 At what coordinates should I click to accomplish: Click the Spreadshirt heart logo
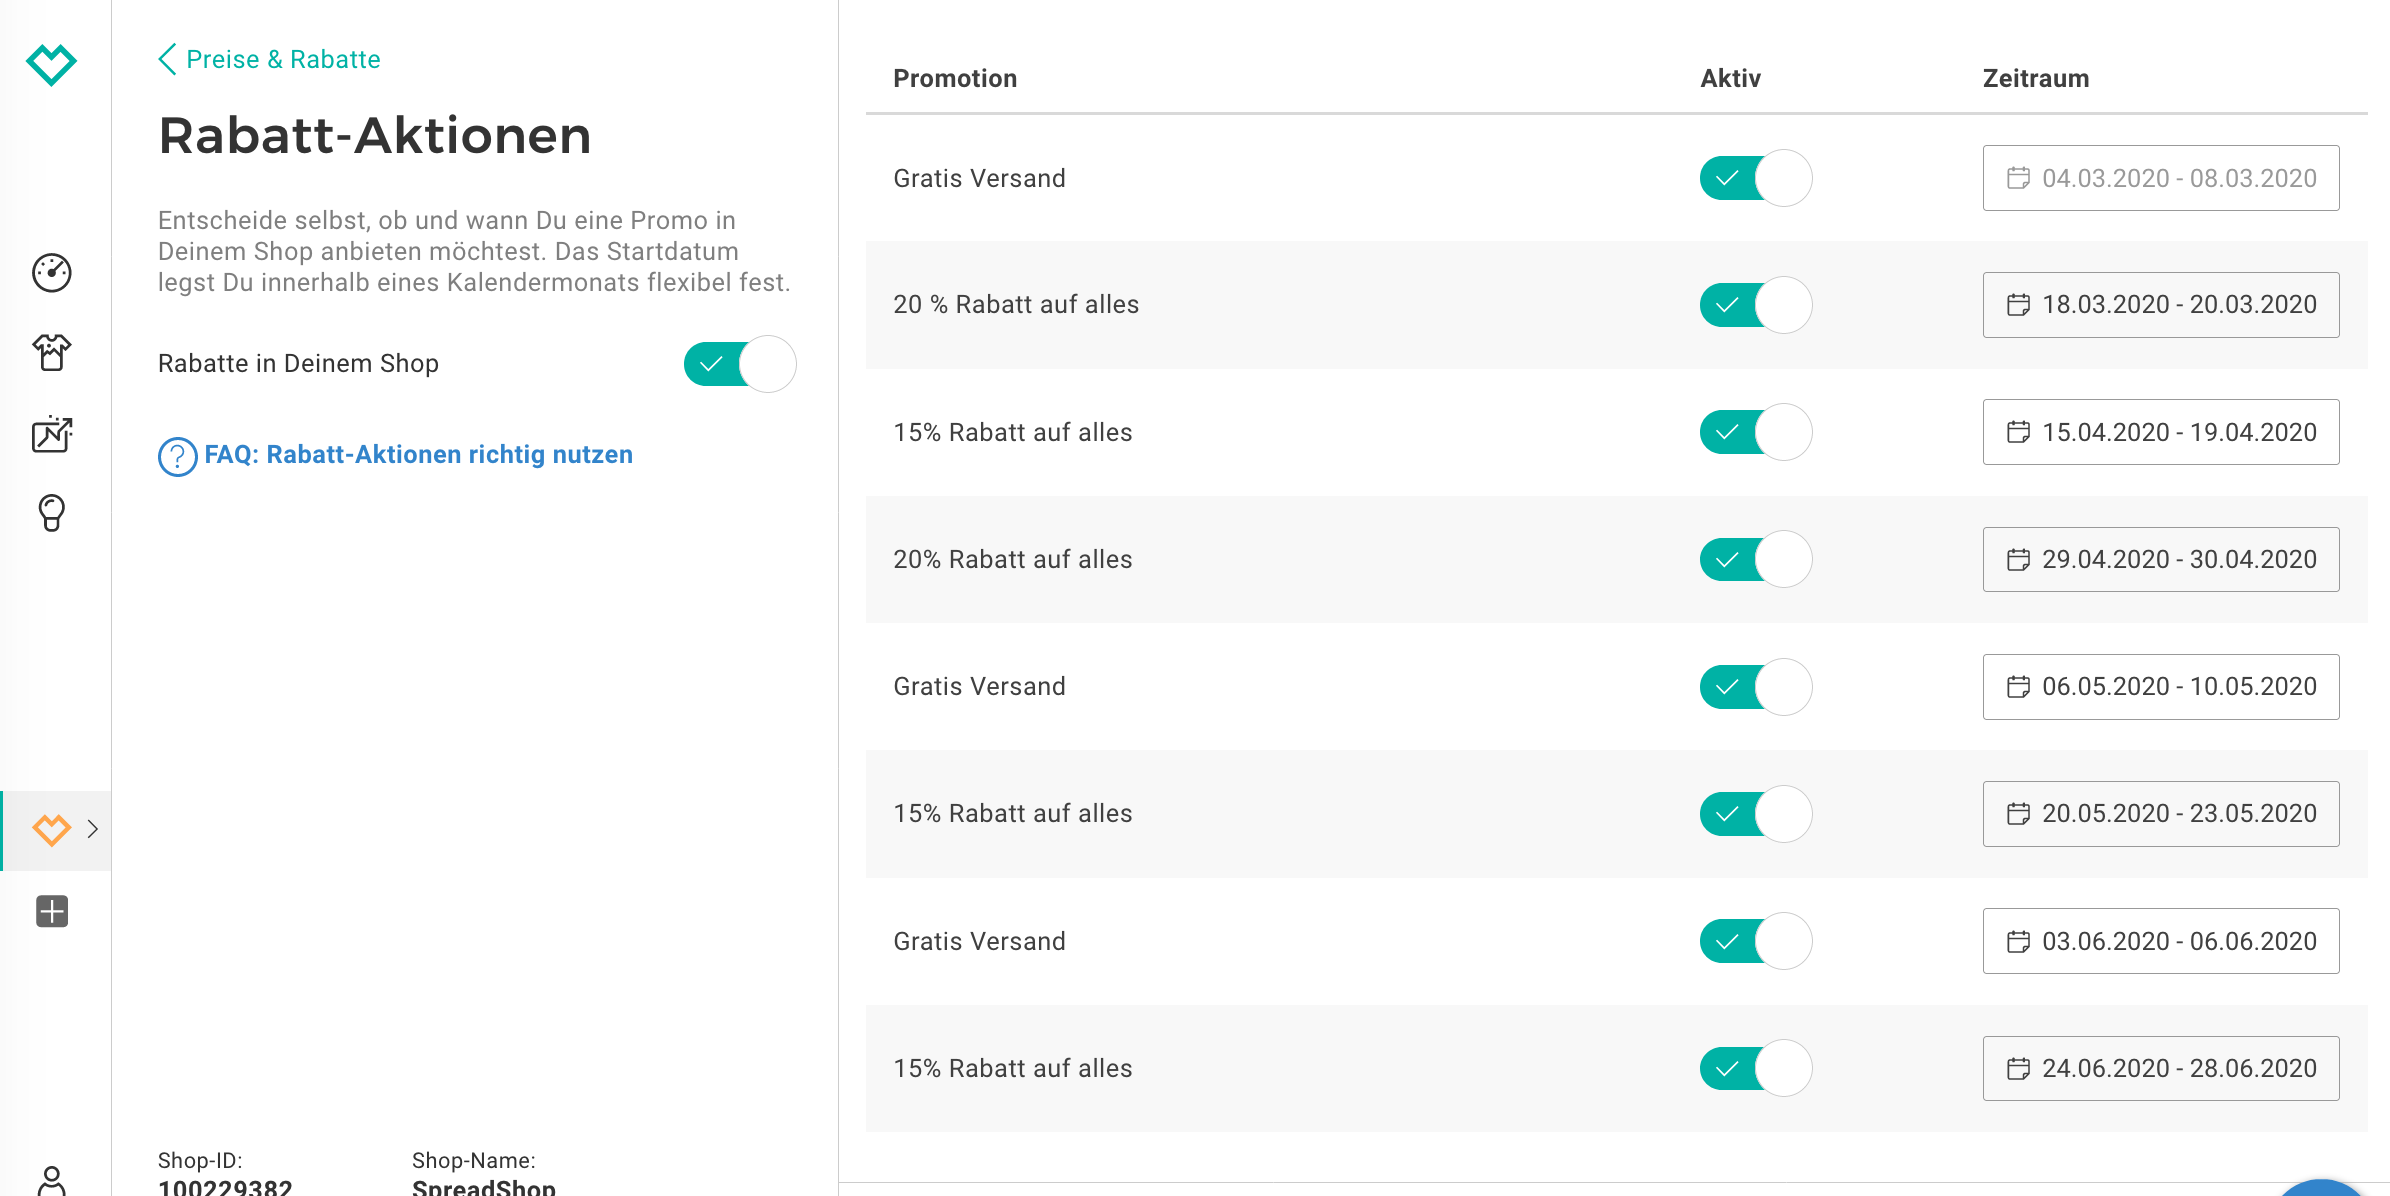(x=51, y=64)
